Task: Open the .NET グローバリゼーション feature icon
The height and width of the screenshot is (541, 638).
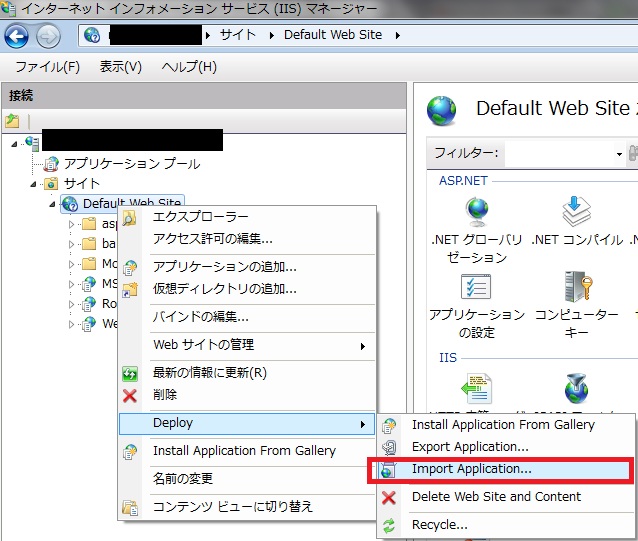Action: click(476, 212)
